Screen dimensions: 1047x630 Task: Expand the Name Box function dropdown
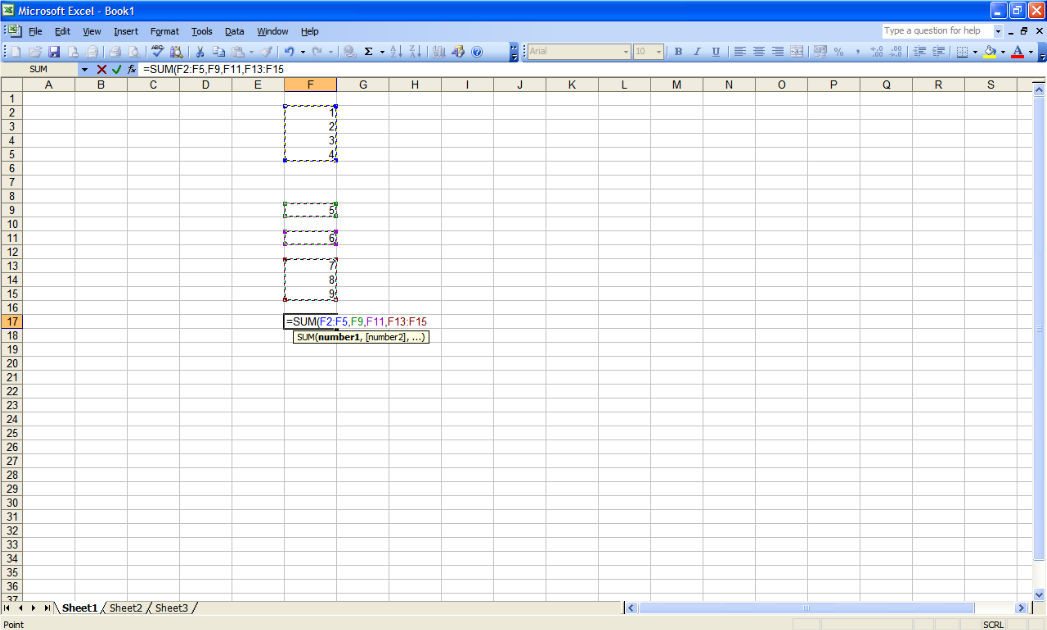pos(84,69)
